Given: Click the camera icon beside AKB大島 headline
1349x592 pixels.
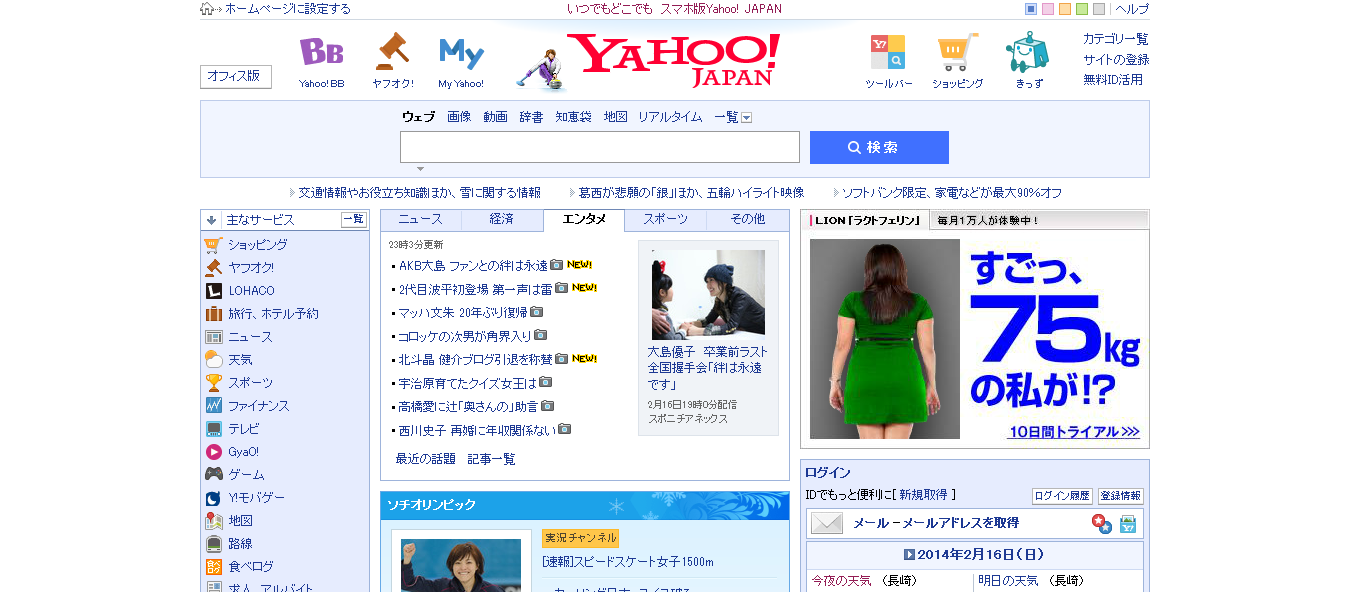Looking at the screenshot, I should [x=557, y=265].
